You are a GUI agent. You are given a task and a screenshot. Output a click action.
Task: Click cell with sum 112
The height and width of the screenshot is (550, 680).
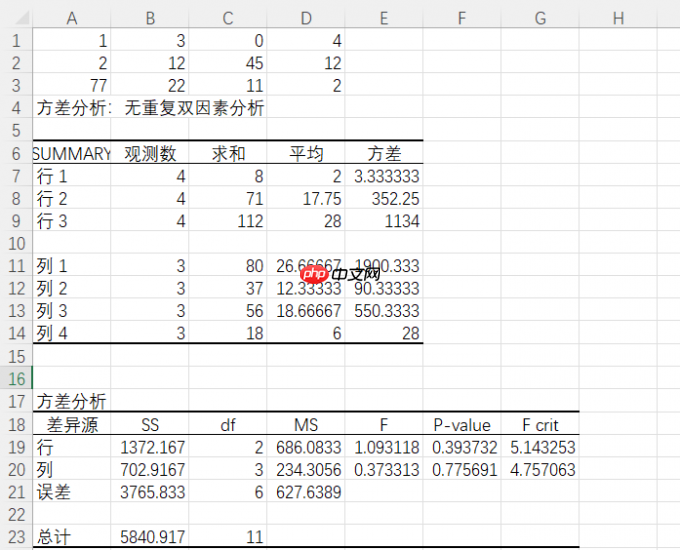point(228,221)
